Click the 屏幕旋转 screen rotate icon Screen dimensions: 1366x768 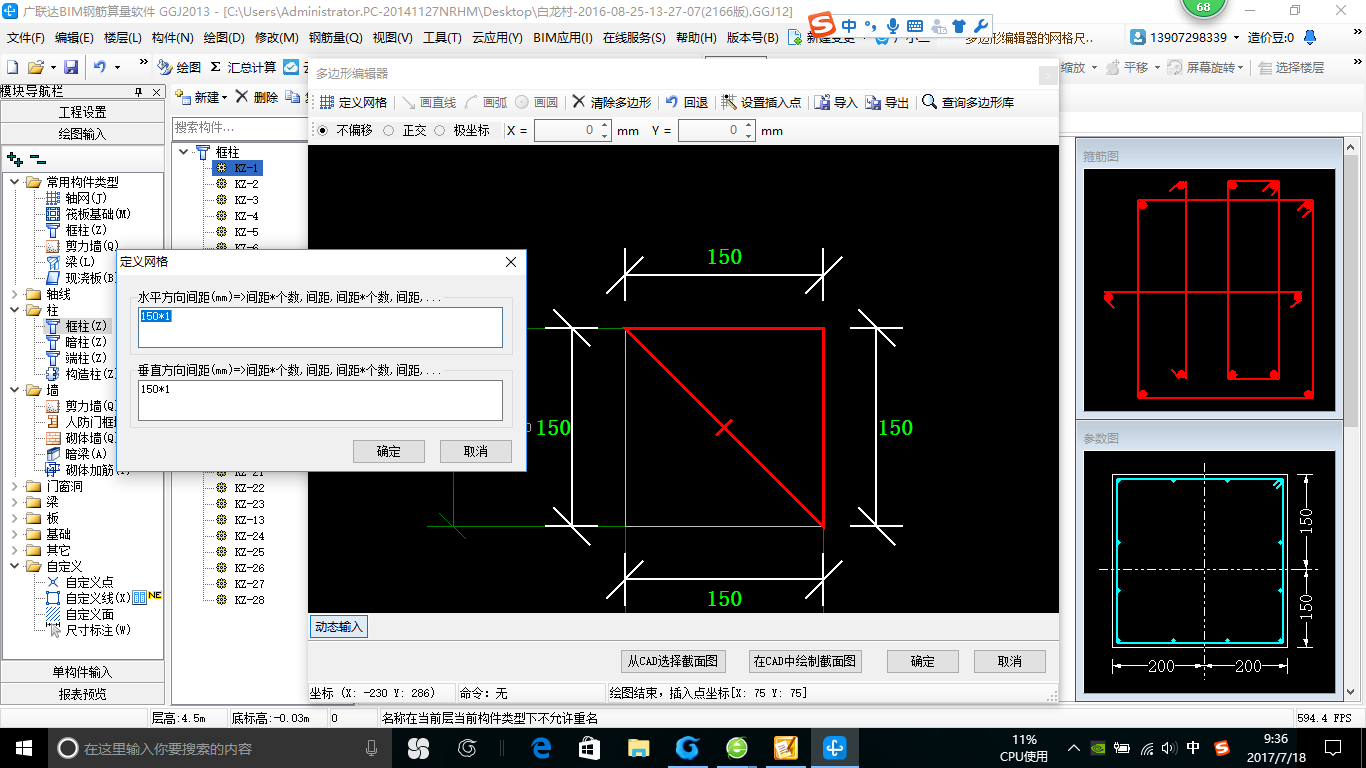(x=1174, y=67)
